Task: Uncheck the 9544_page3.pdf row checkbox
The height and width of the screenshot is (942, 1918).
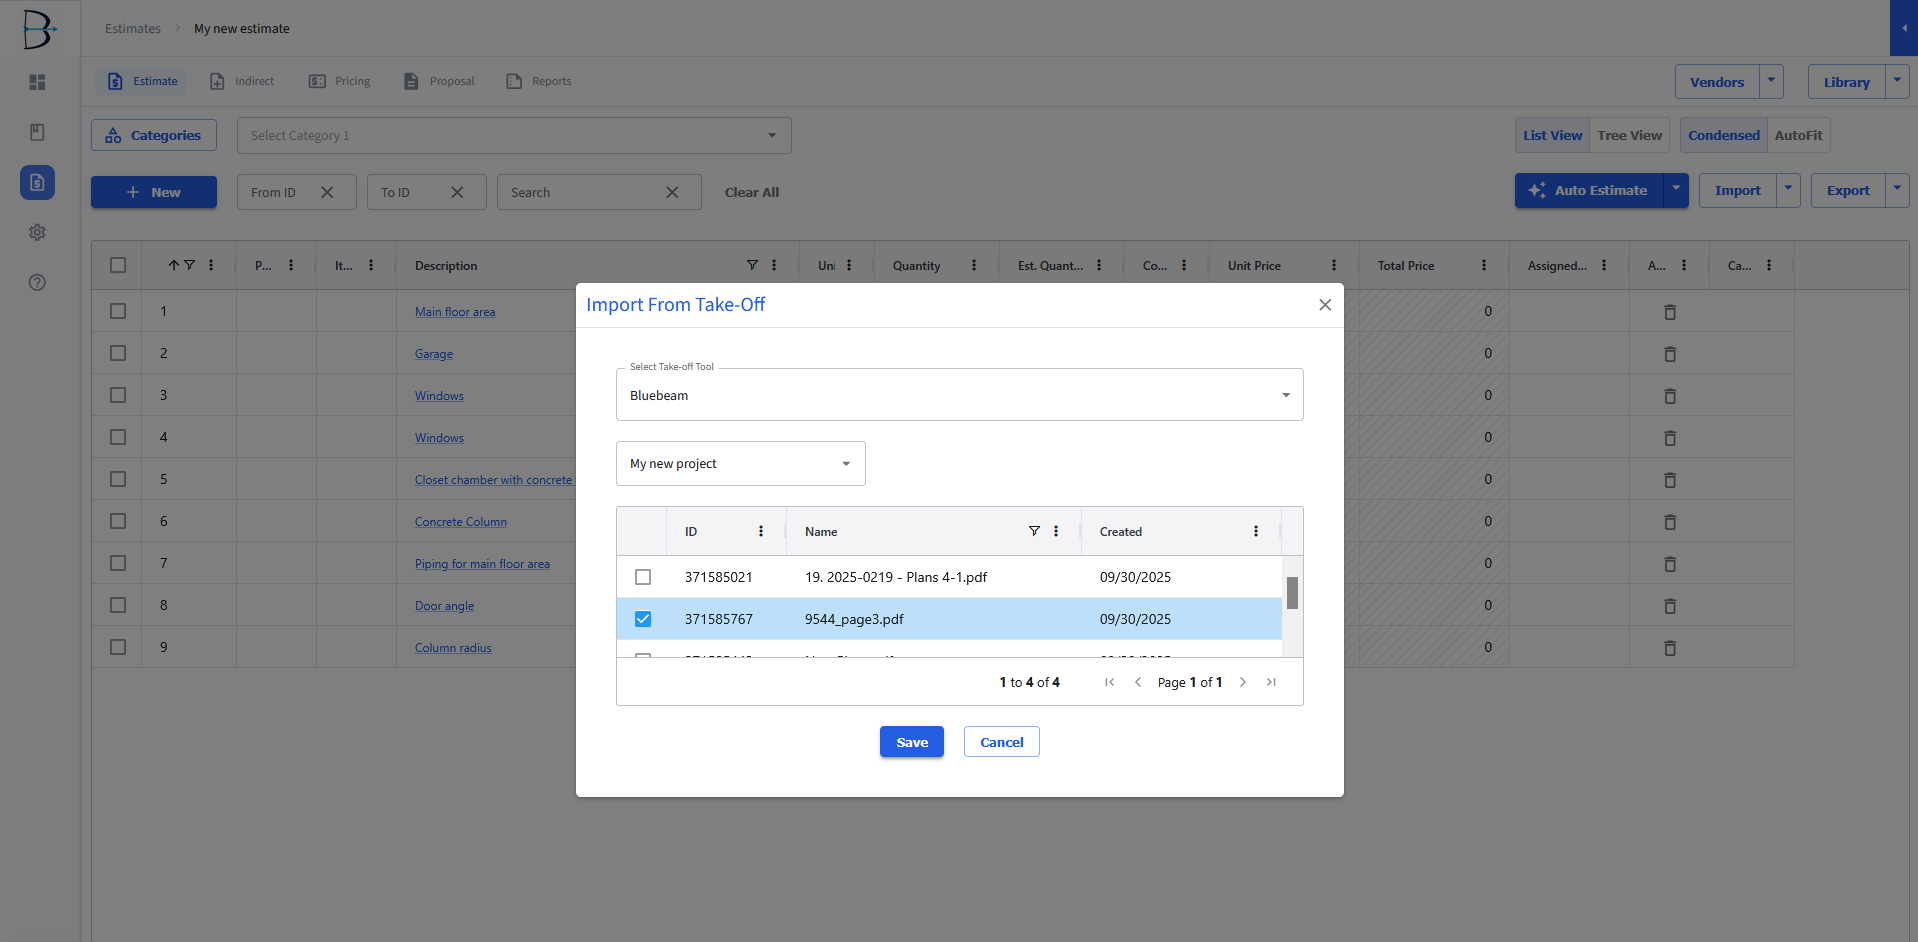Action: coord(643,619)
